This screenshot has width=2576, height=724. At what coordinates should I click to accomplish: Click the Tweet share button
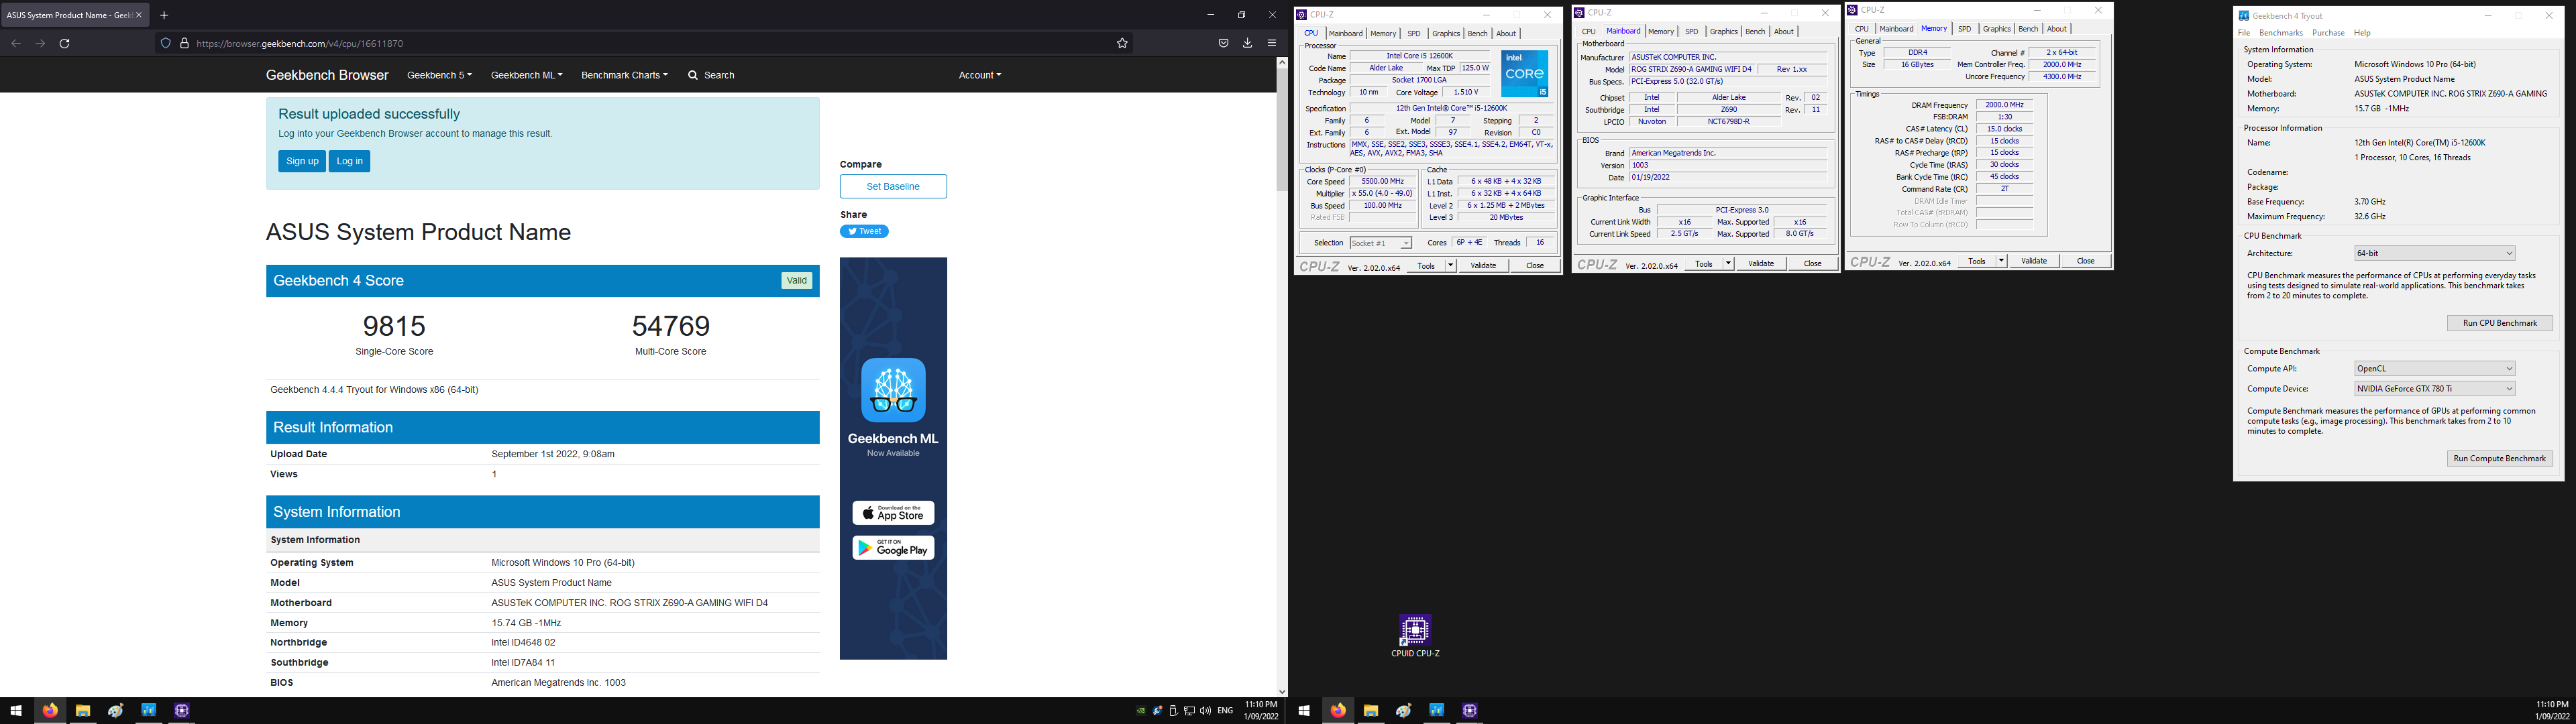tap(864, 231)
